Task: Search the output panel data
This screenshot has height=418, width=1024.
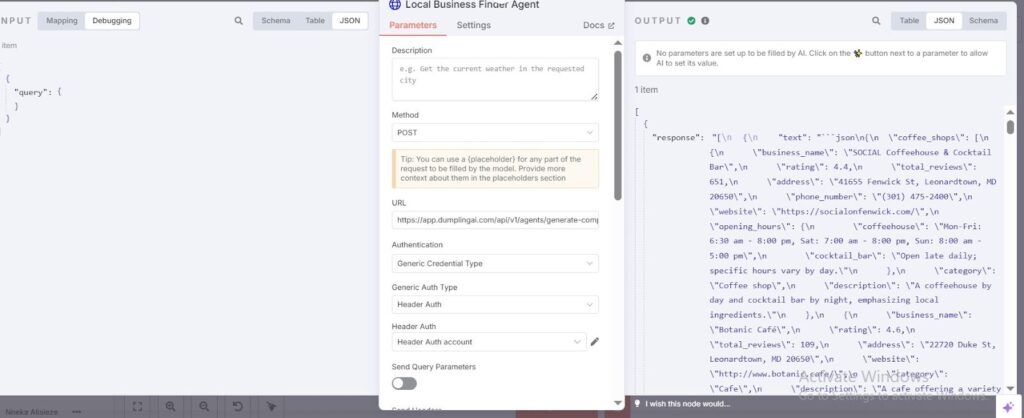Action: pos(876,21)
